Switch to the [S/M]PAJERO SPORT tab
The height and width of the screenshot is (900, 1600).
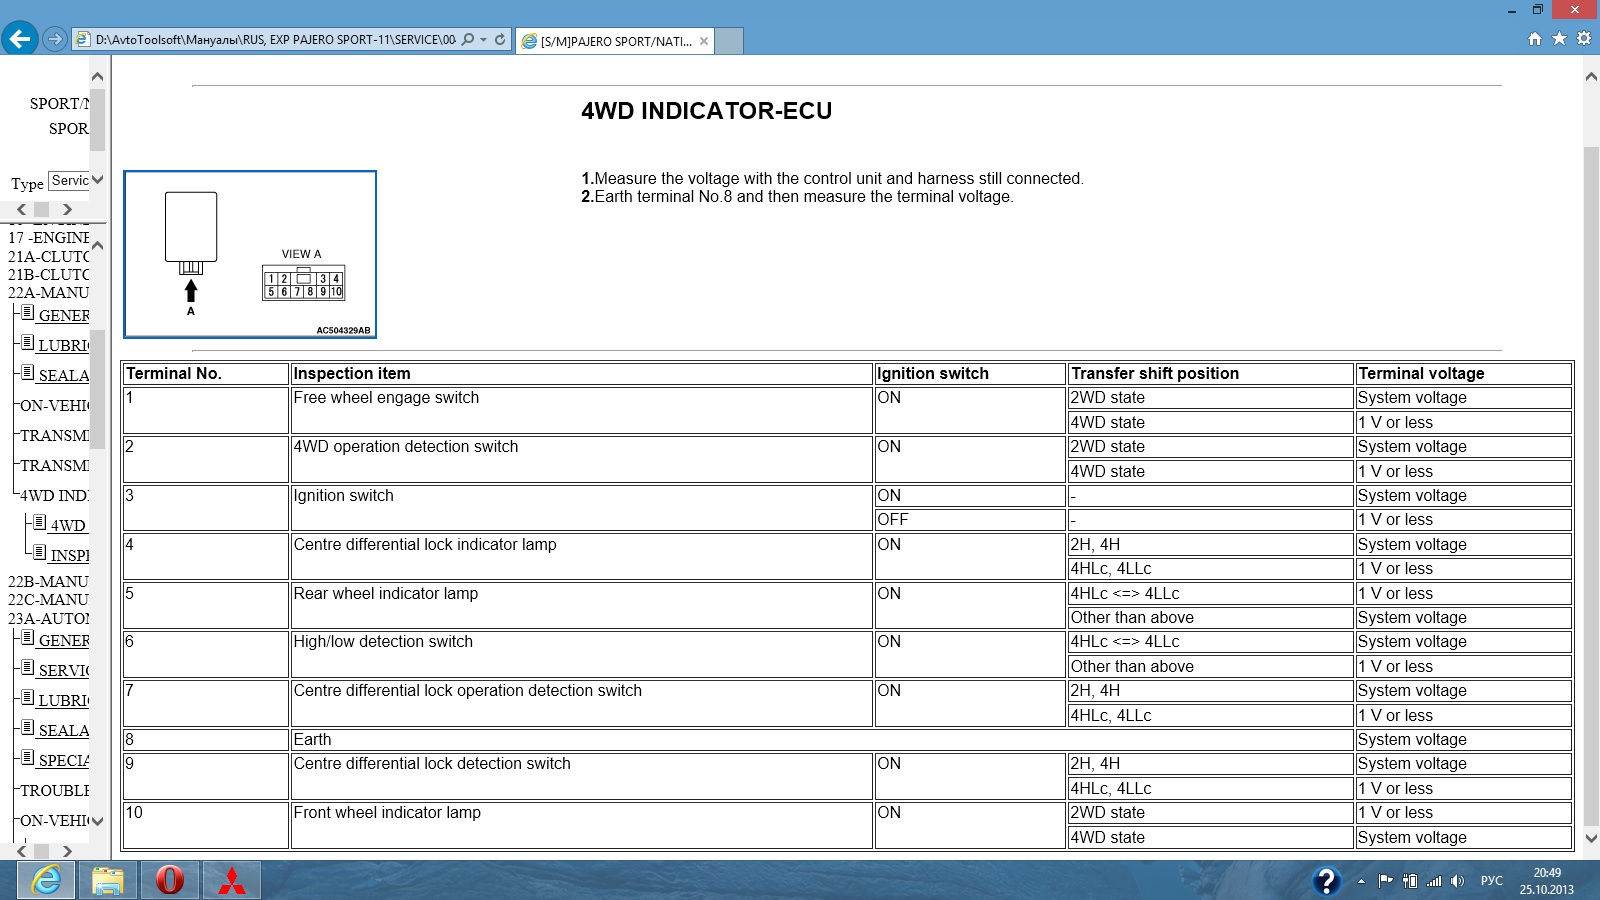pyautogui.click(x=615, y=41)
